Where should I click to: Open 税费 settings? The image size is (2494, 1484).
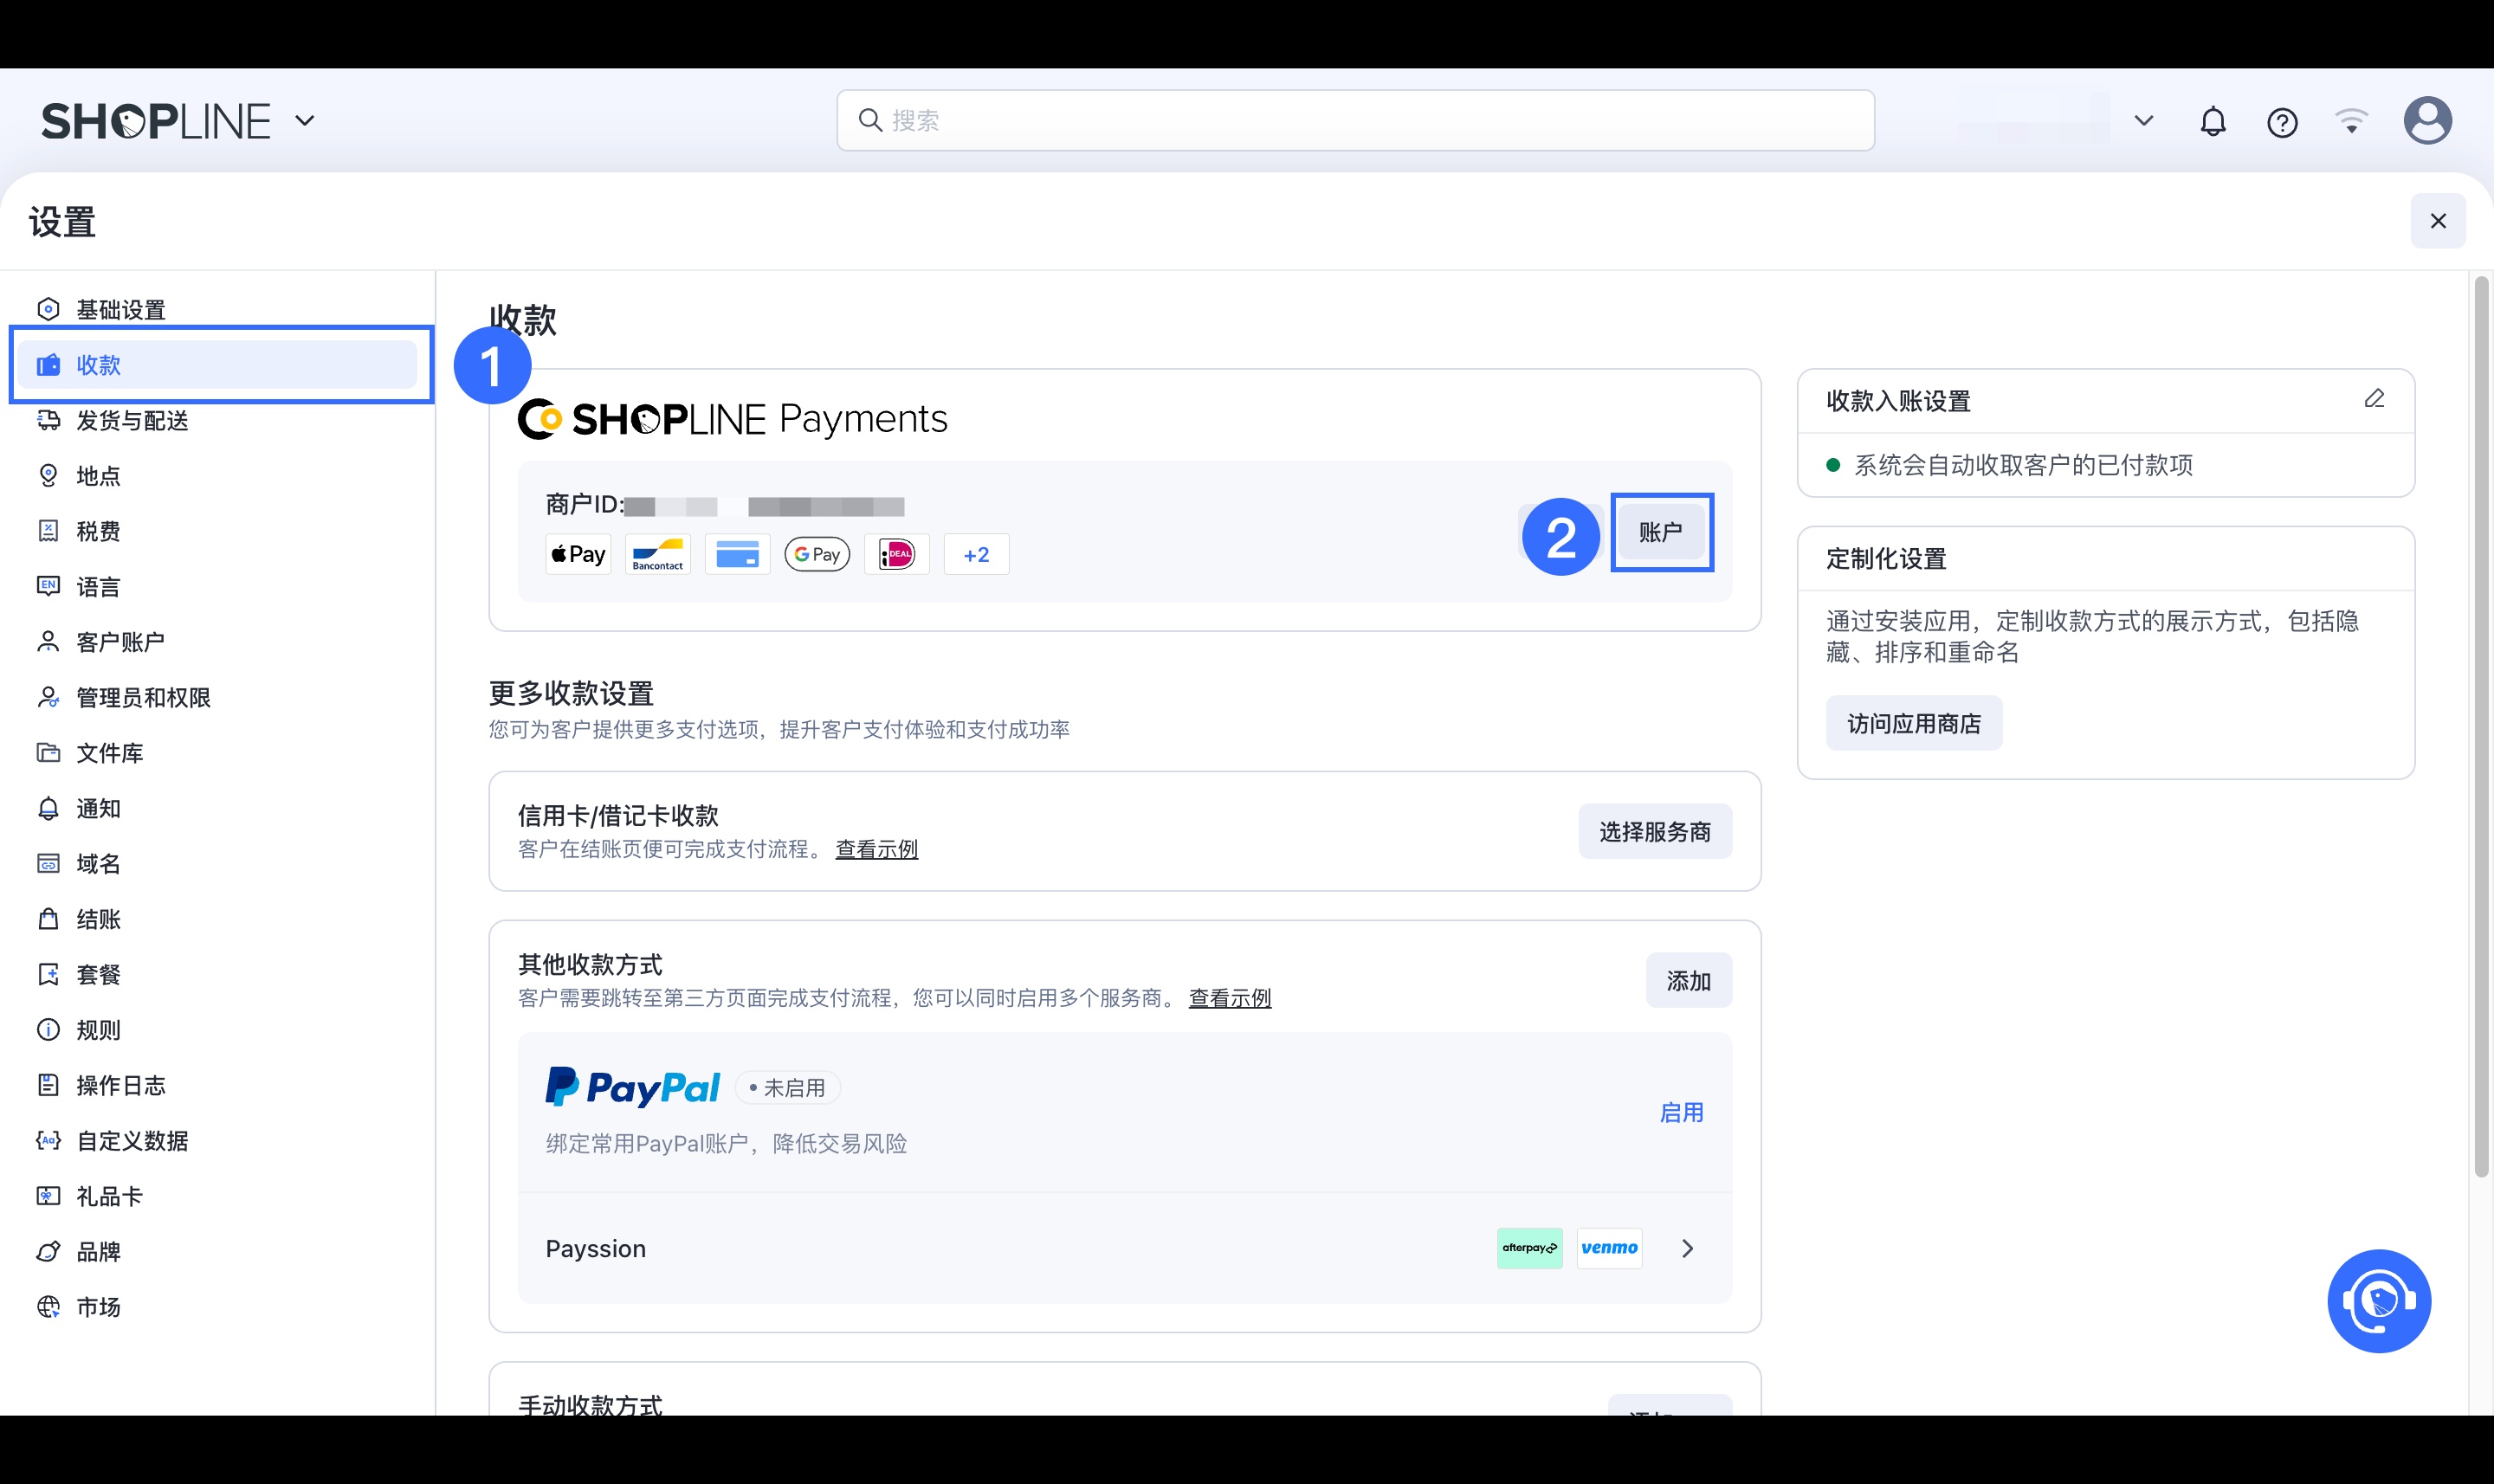pos(218,531)
